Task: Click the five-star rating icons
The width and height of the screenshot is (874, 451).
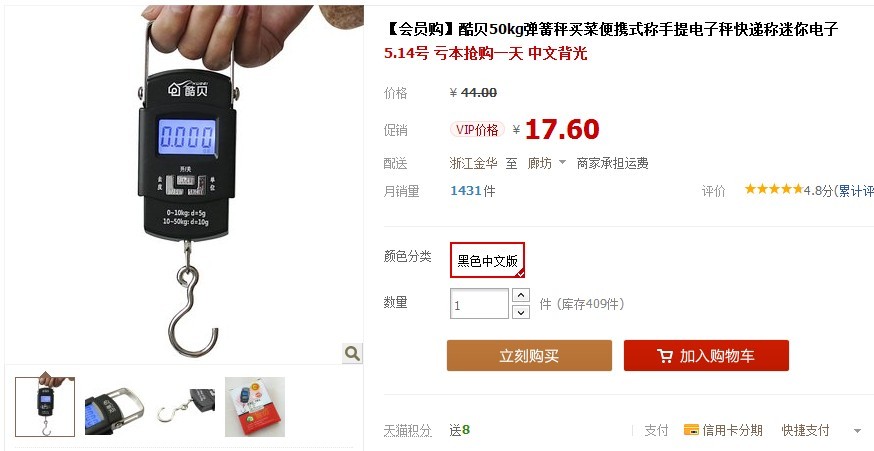Action: (x=774, y=189)
